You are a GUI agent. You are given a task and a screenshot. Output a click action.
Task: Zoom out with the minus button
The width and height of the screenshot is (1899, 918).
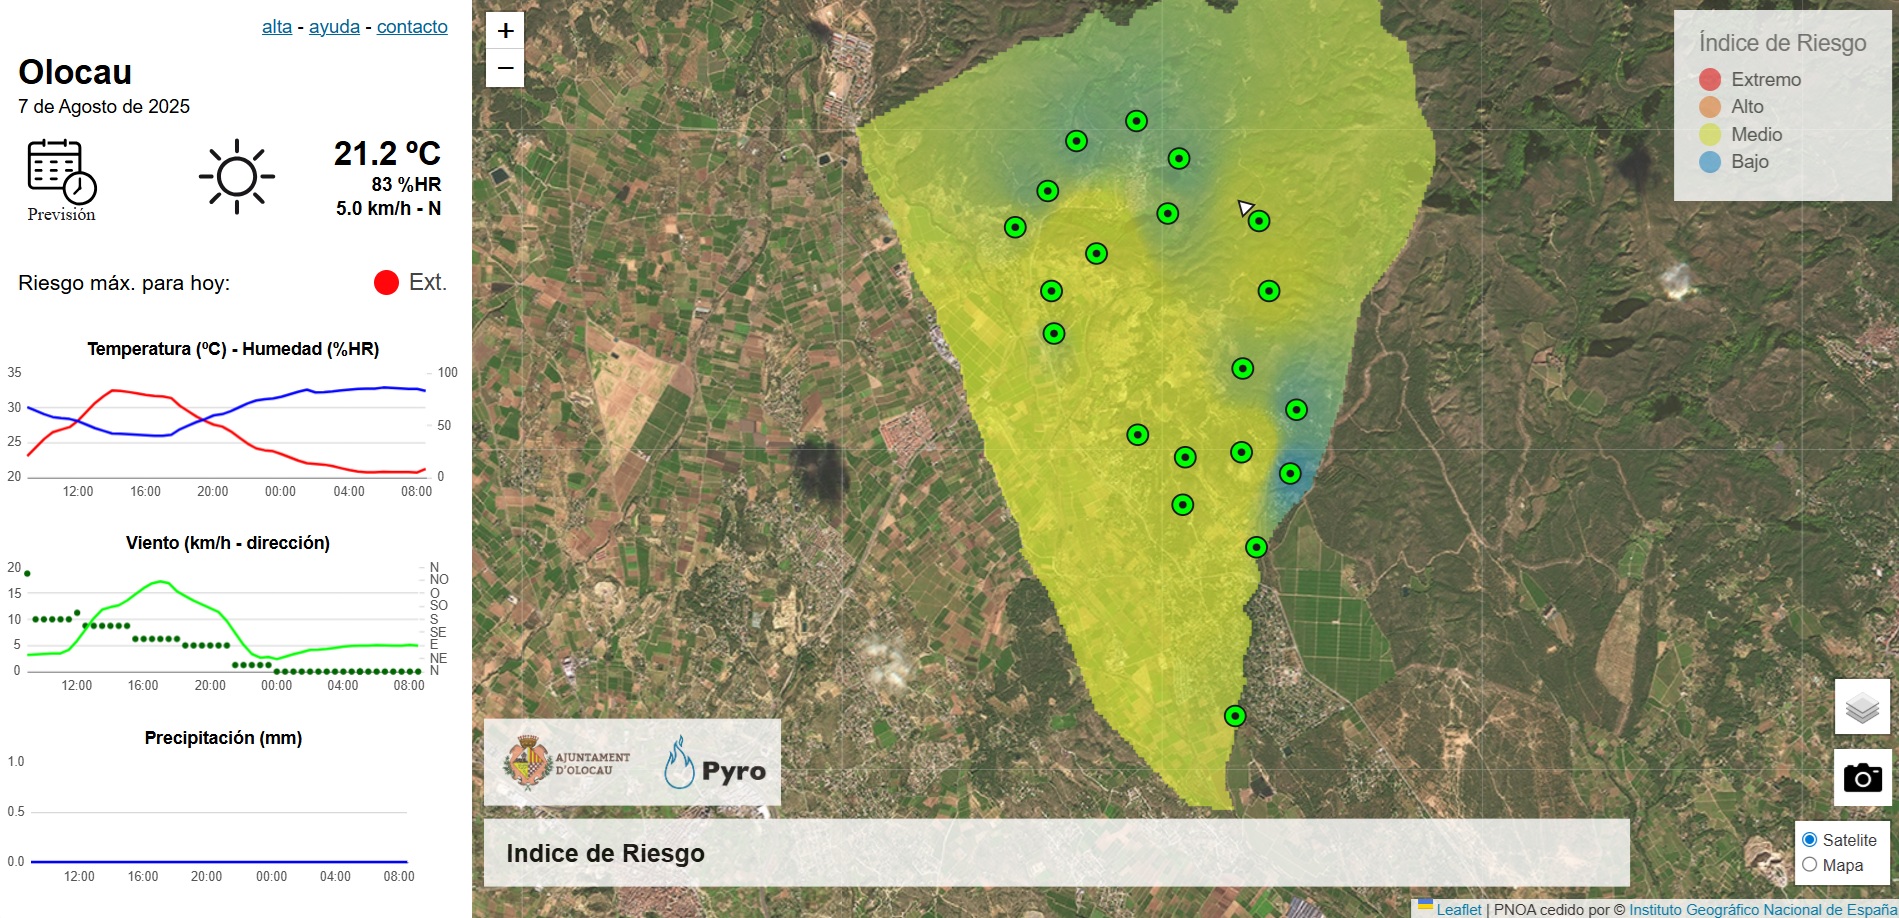(504, 67)
